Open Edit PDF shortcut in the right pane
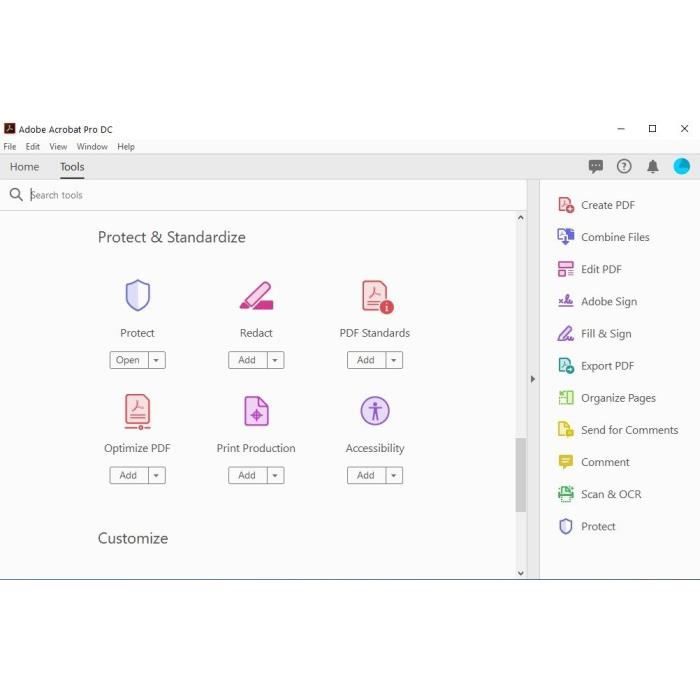This screenshot has width=700, height=700. tap(590, 269)
